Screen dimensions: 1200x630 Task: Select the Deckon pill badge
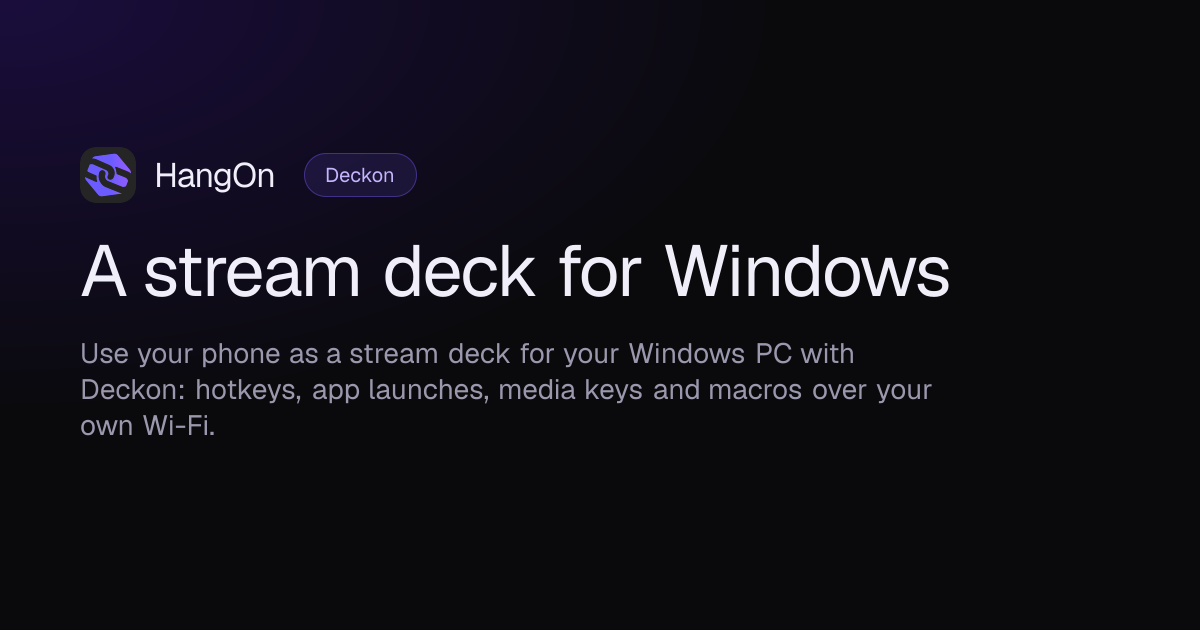[x=360, y=175]
